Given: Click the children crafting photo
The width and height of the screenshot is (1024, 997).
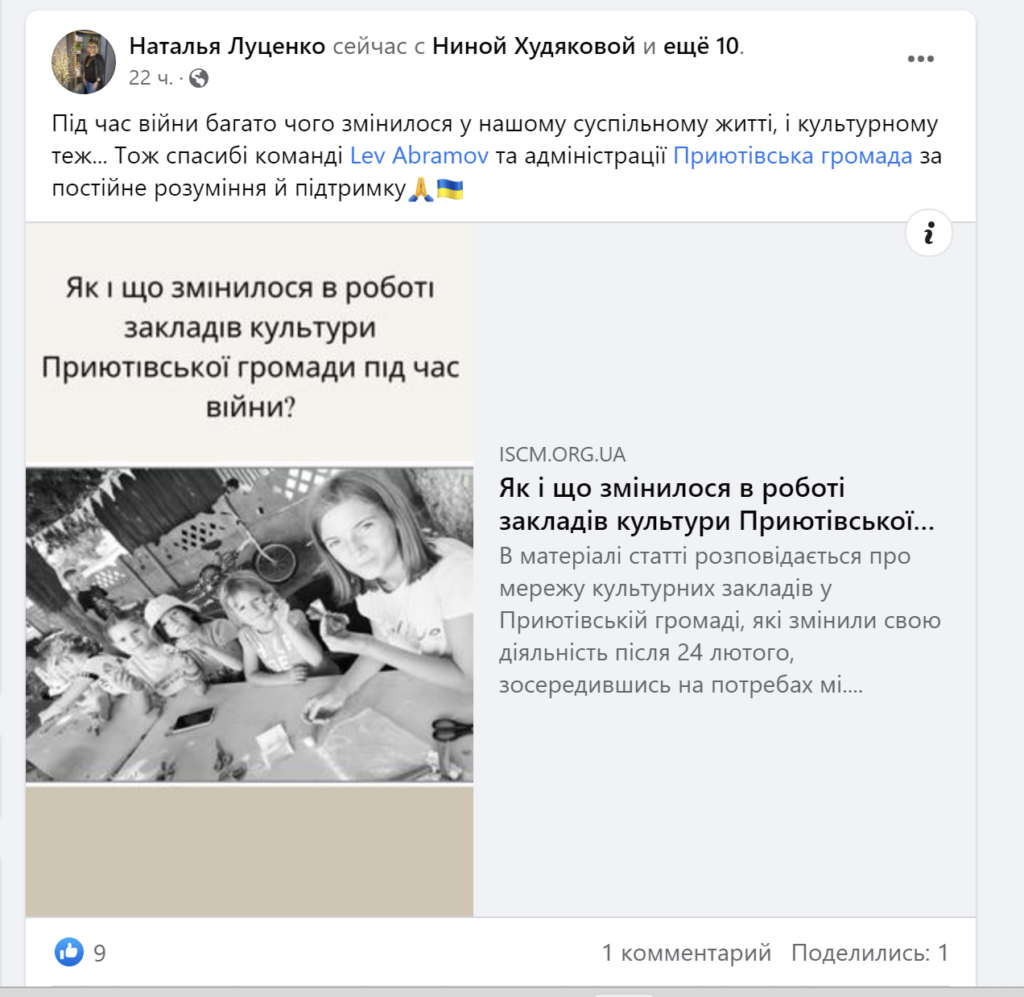Looking at the screenshot, I should coord(249,624).
